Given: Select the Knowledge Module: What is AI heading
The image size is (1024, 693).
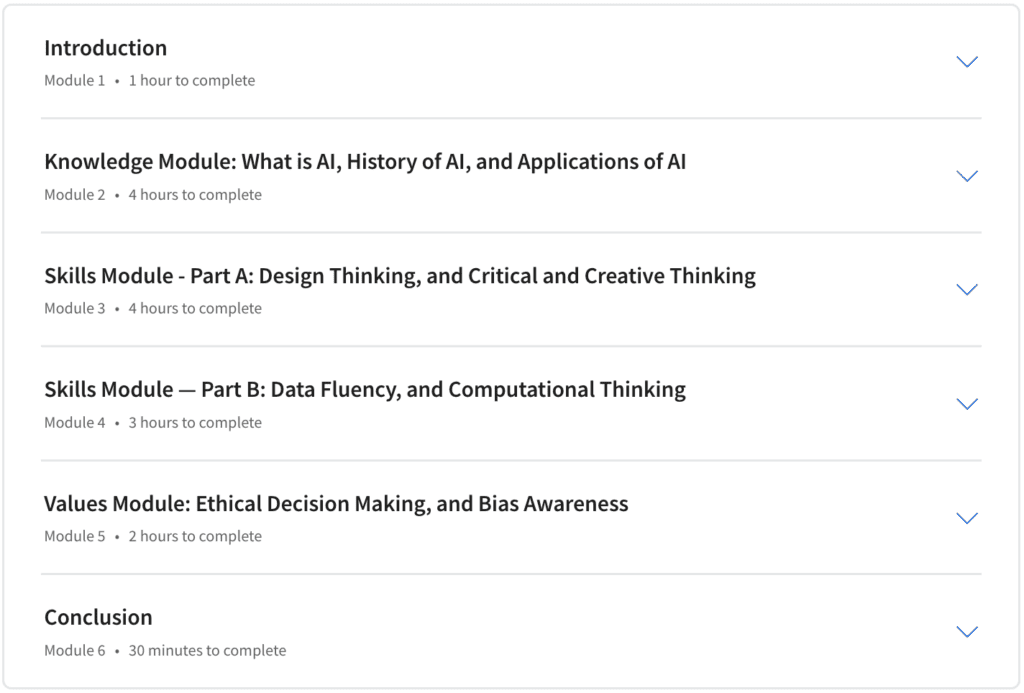Looking at the screenshot, I should tap(365, 162).
